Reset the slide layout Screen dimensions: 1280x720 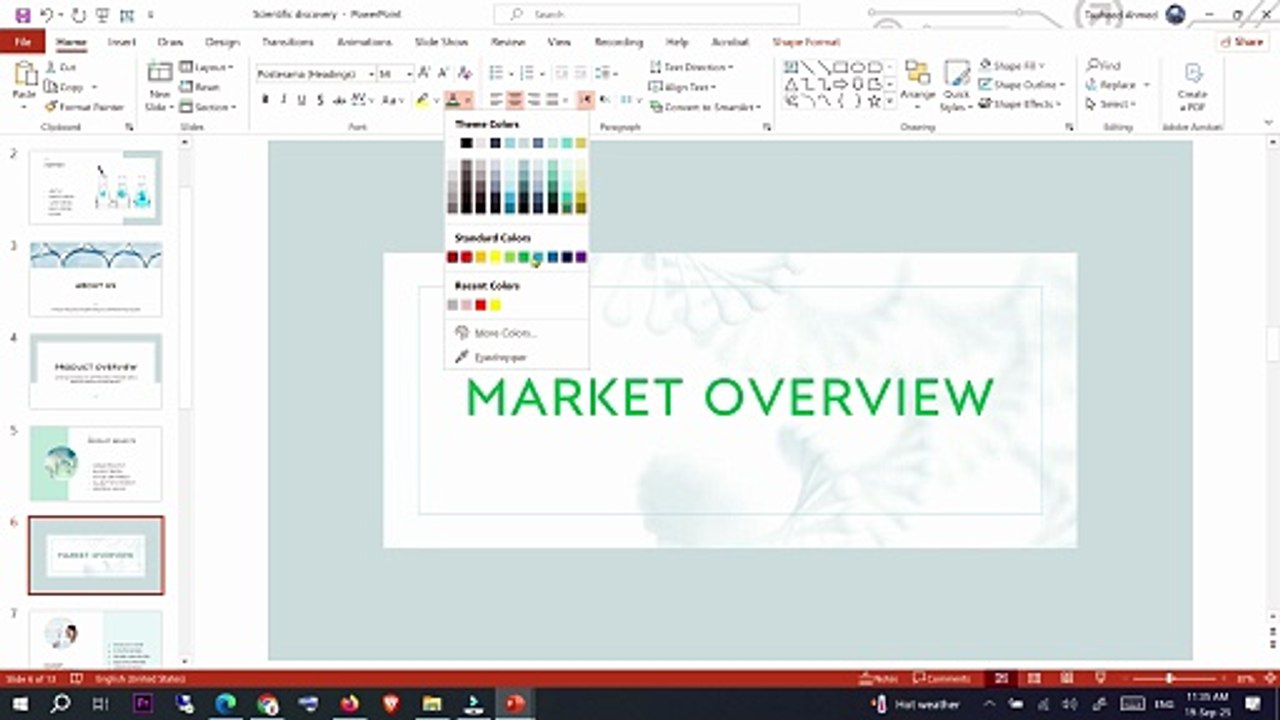click(x=200, y=87)
